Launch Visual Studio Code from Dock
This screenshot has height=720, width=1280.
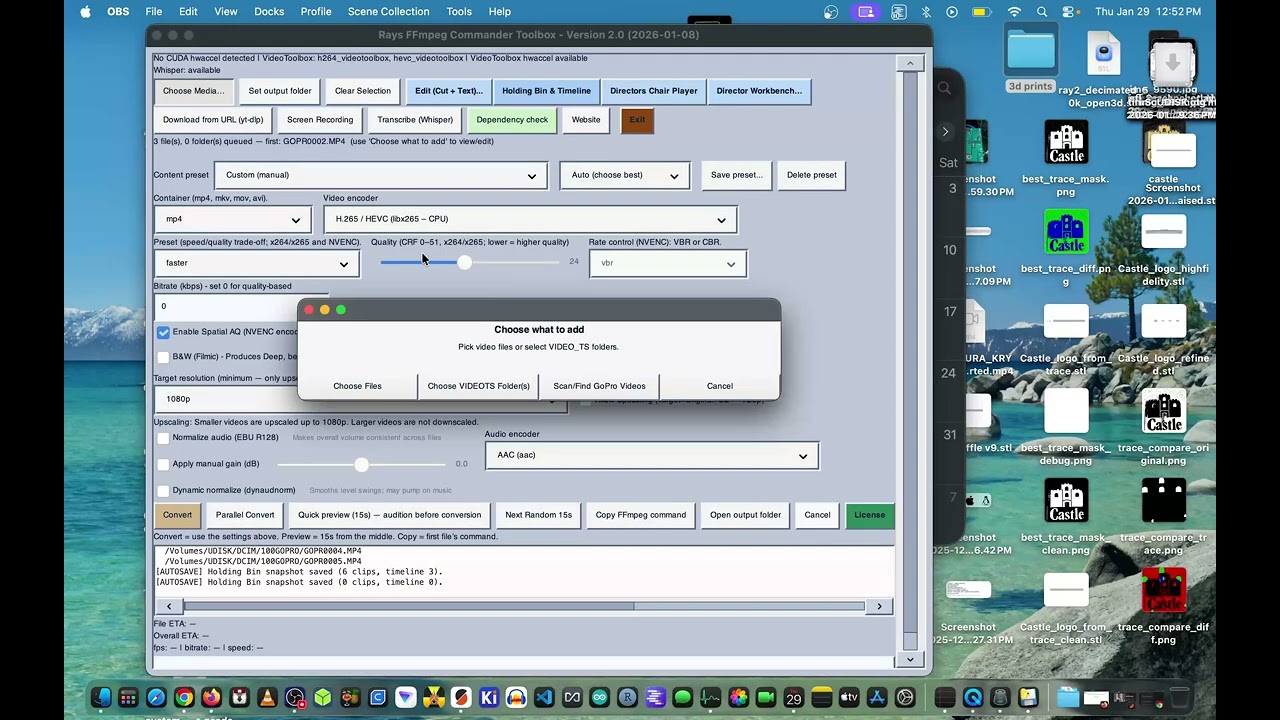click(x=544, y=697)
